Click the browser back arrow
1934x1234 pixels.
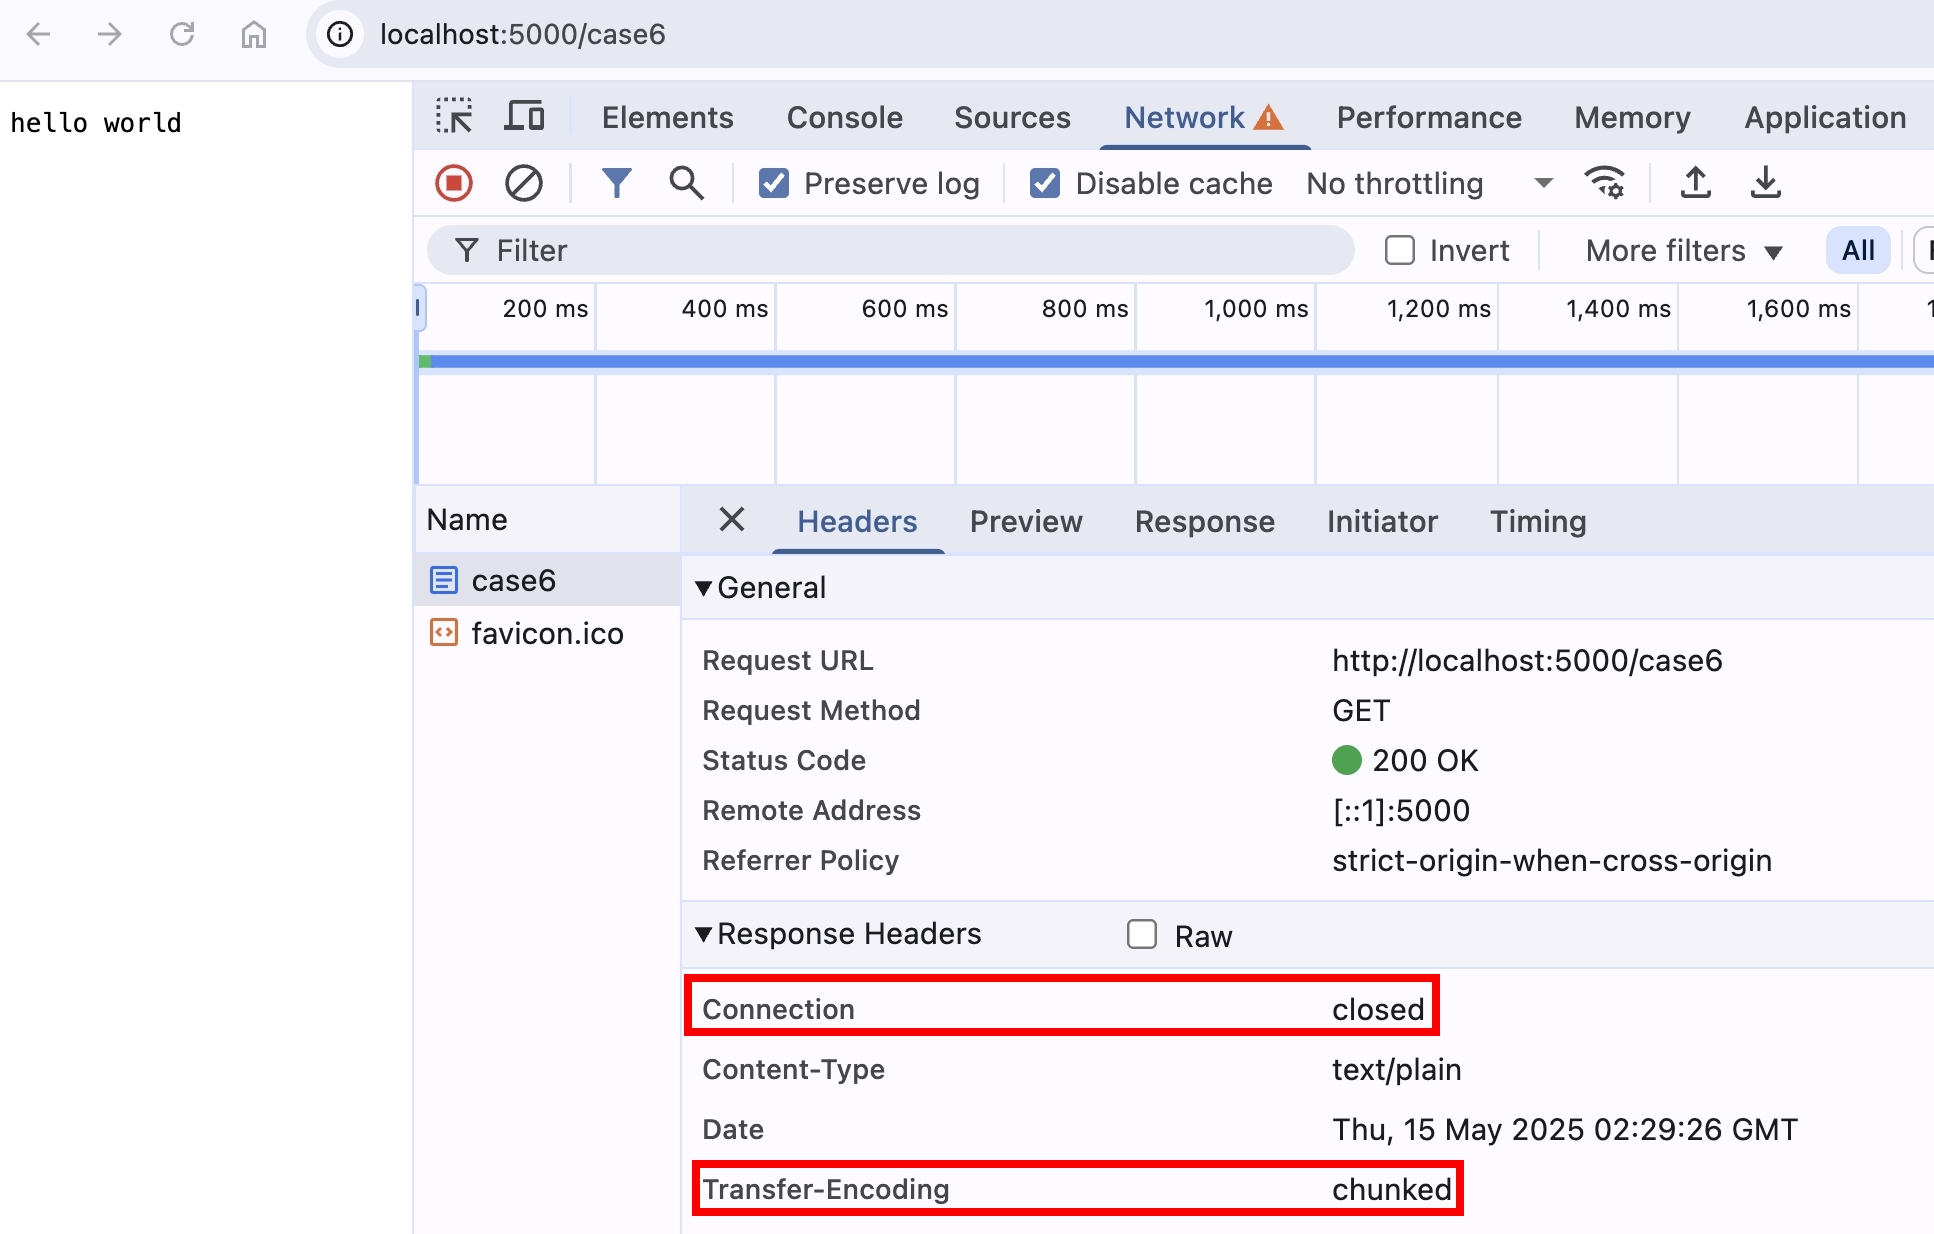pos(38,34)
